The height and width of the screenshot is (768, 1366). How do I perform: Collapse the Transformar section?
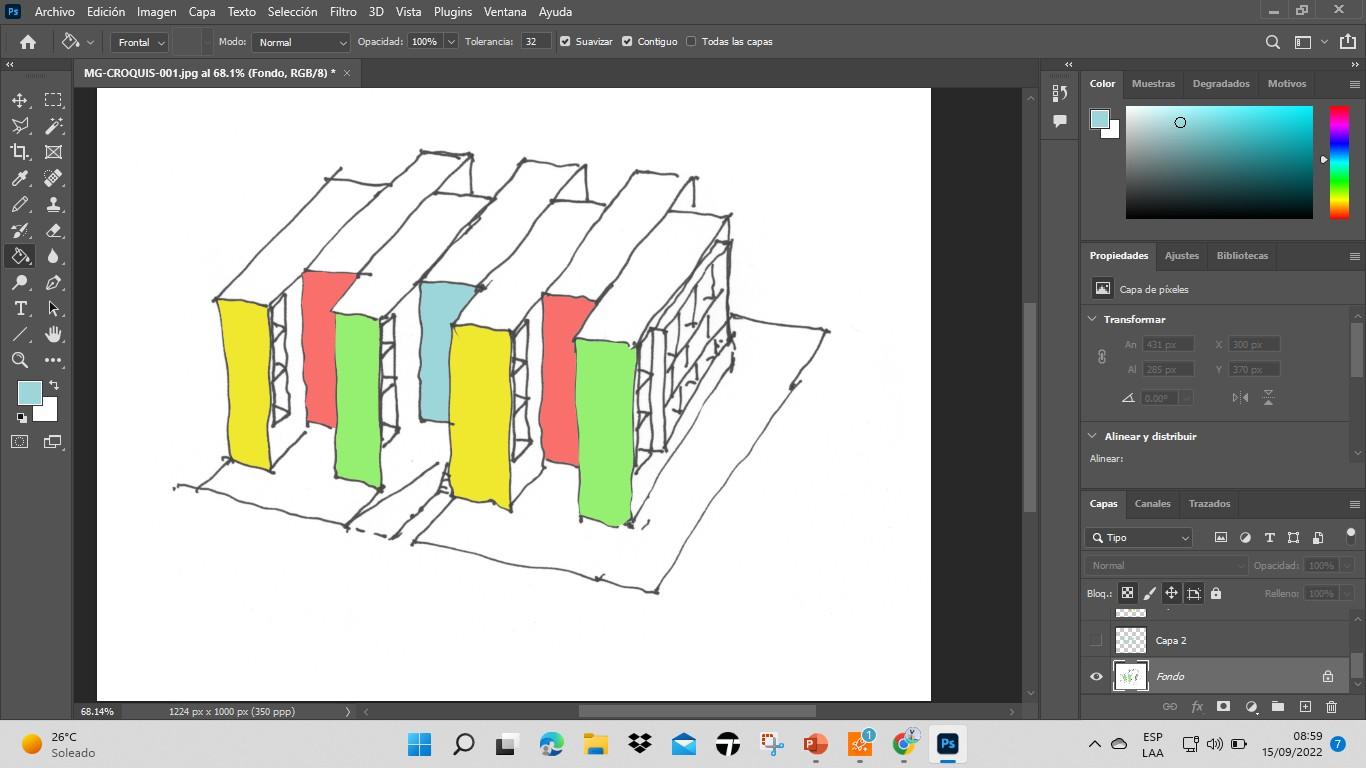coord(1092,319)
